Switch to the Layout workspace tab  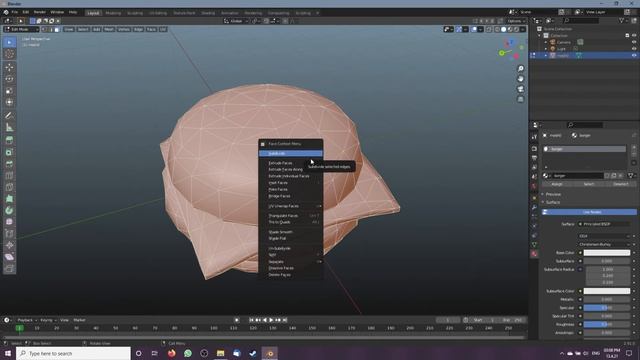(x=93, y=13)
